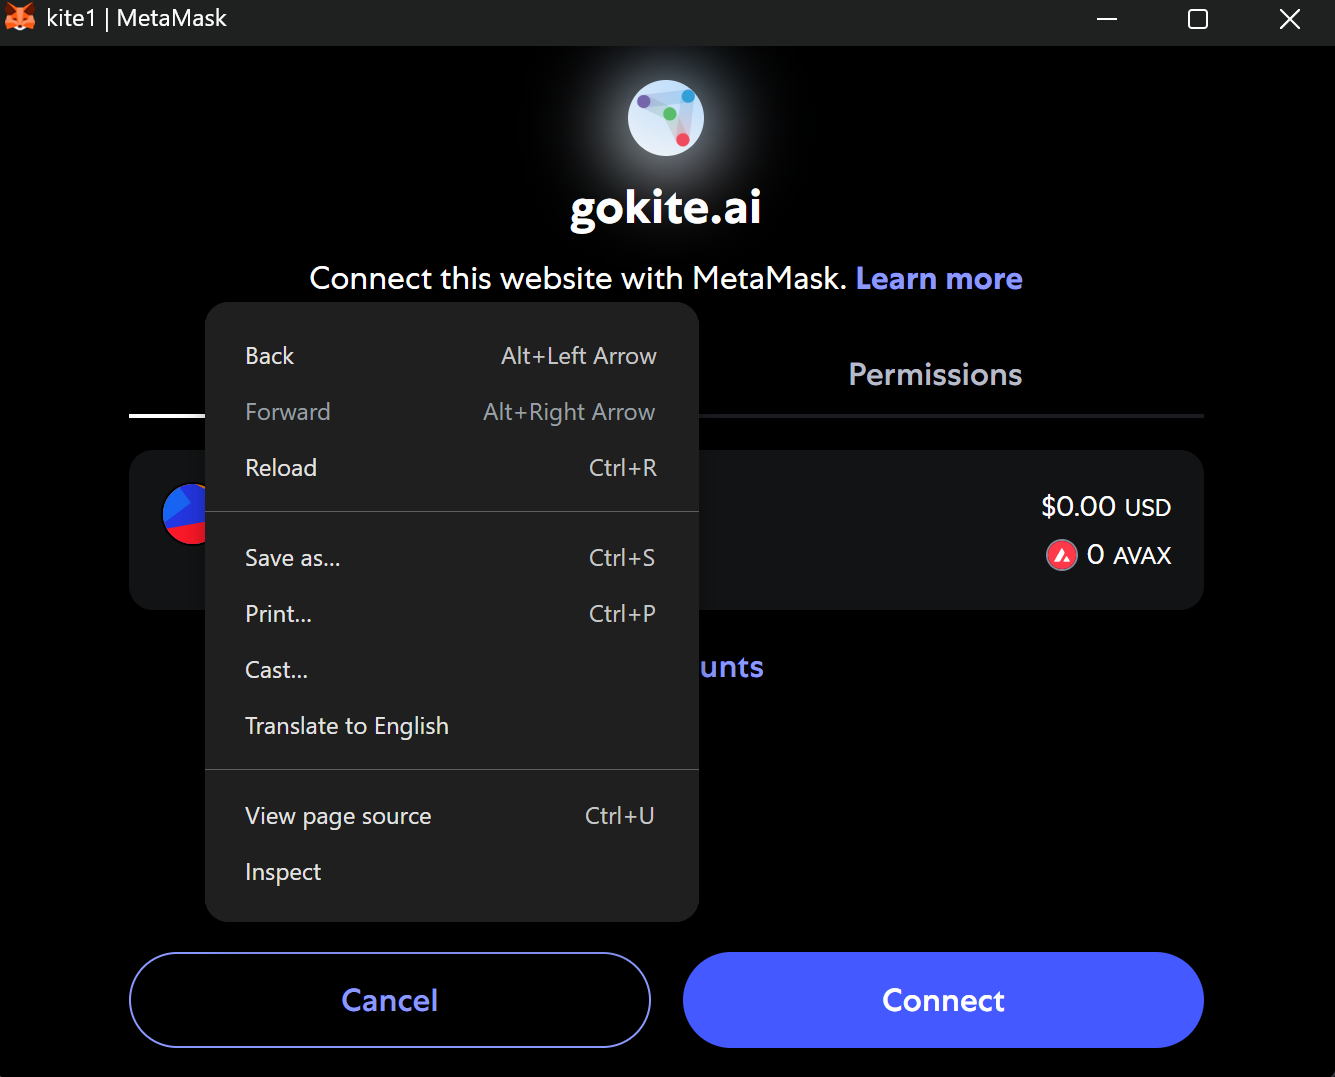Screen dimensions: 1335x1077
Task: Click the $0.00 USD account balance
Action: click(1106, 507)
